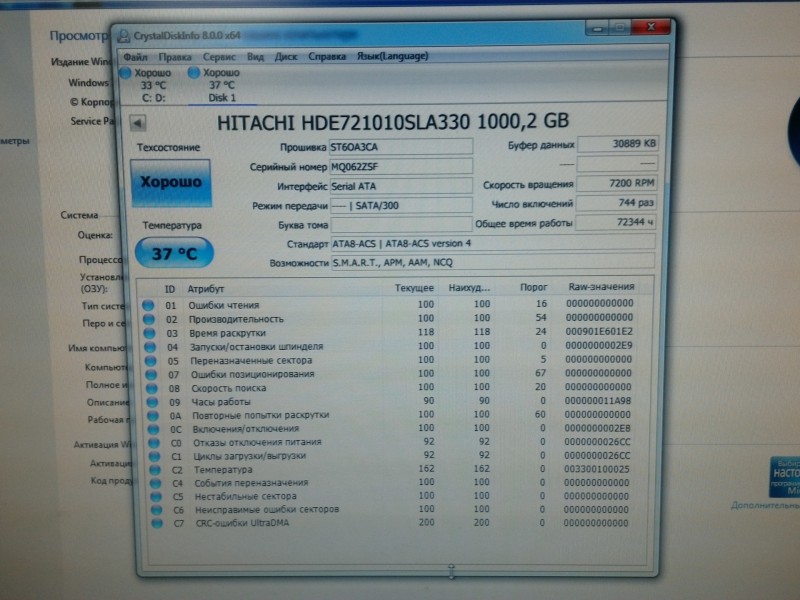Click status icon for 05 Переназначенные сектора
800x600 pixels.
pos(151,361)
